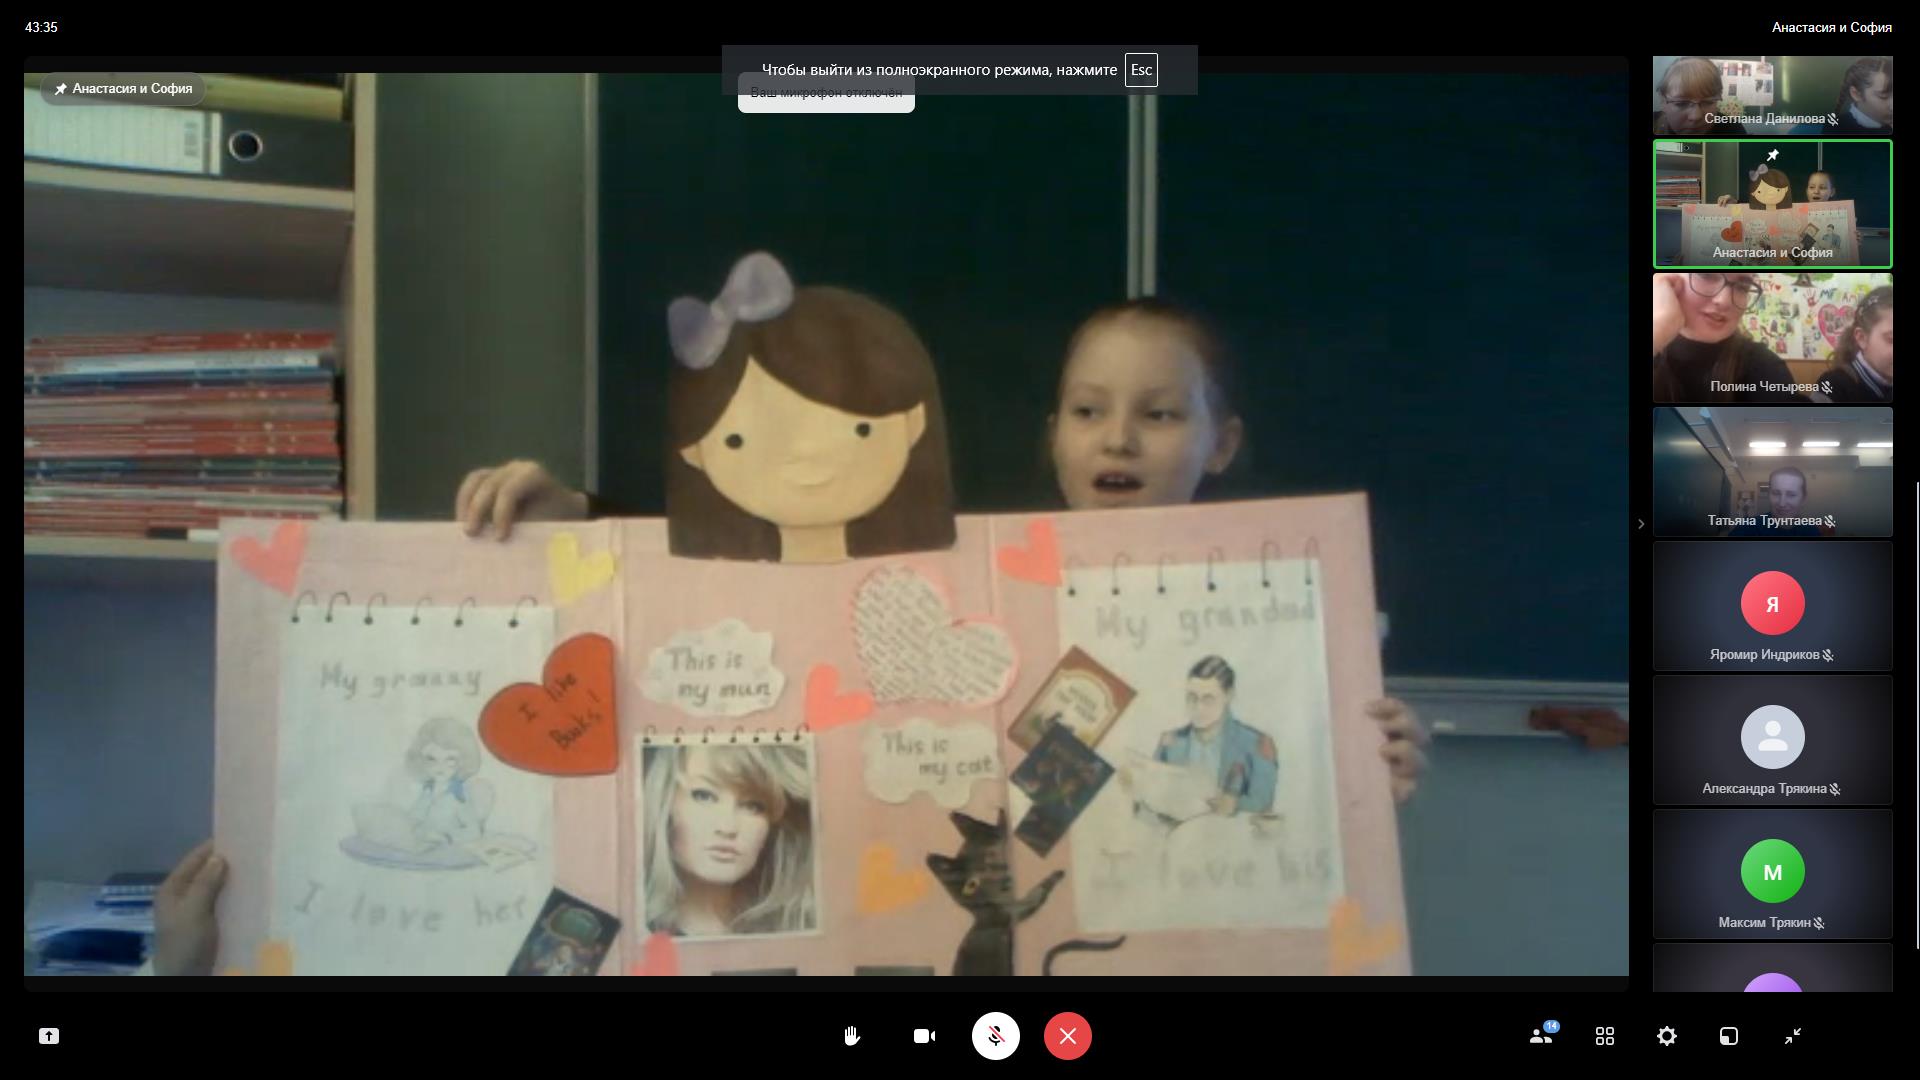Unmute the microphone button
Image resolution: width=1920 pixels, height=1080 pixels.
click(995, 1036)
